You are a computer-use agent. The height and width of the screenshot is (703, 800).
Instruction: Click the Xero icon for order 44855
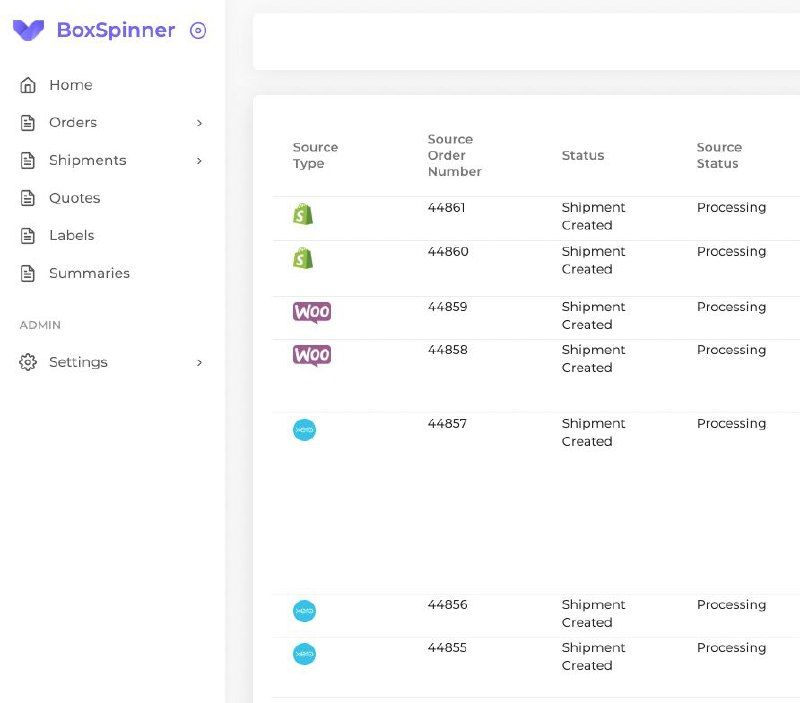(305, 654)
